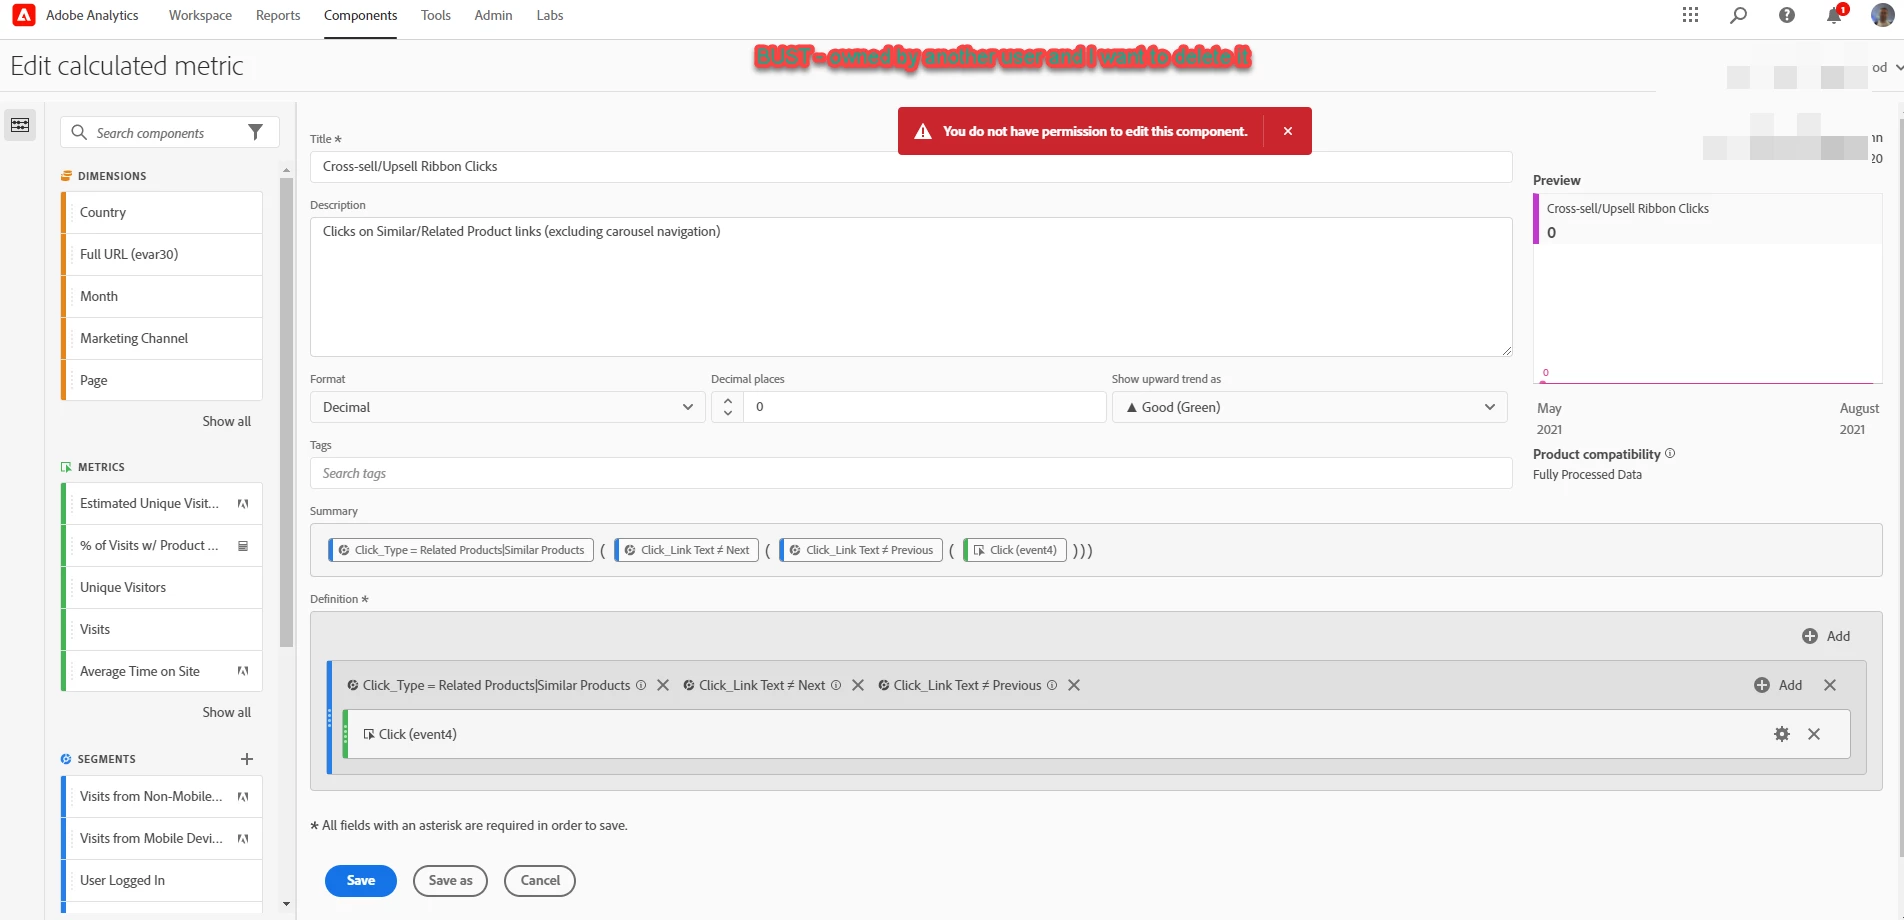Select the Unique Visitors metric
This screenshot has height=920, width=1904.
pyautogui.click(x=162, y=587)
